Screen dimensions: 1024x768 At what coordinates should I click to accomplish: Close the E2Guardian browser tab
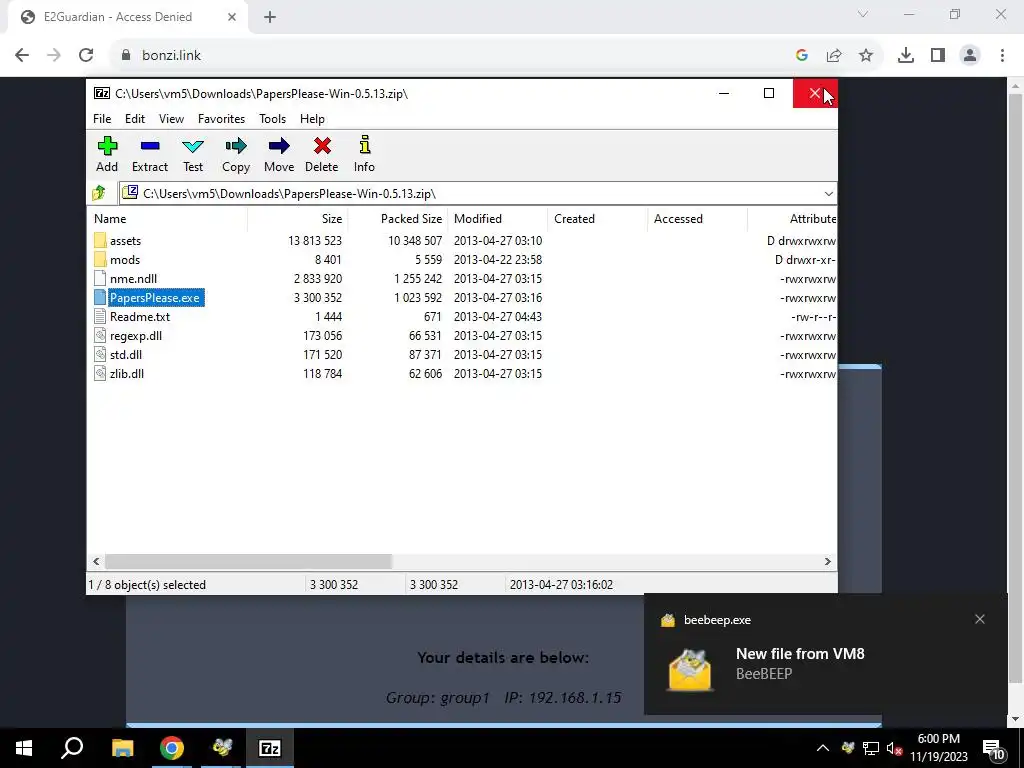(232, 17)
